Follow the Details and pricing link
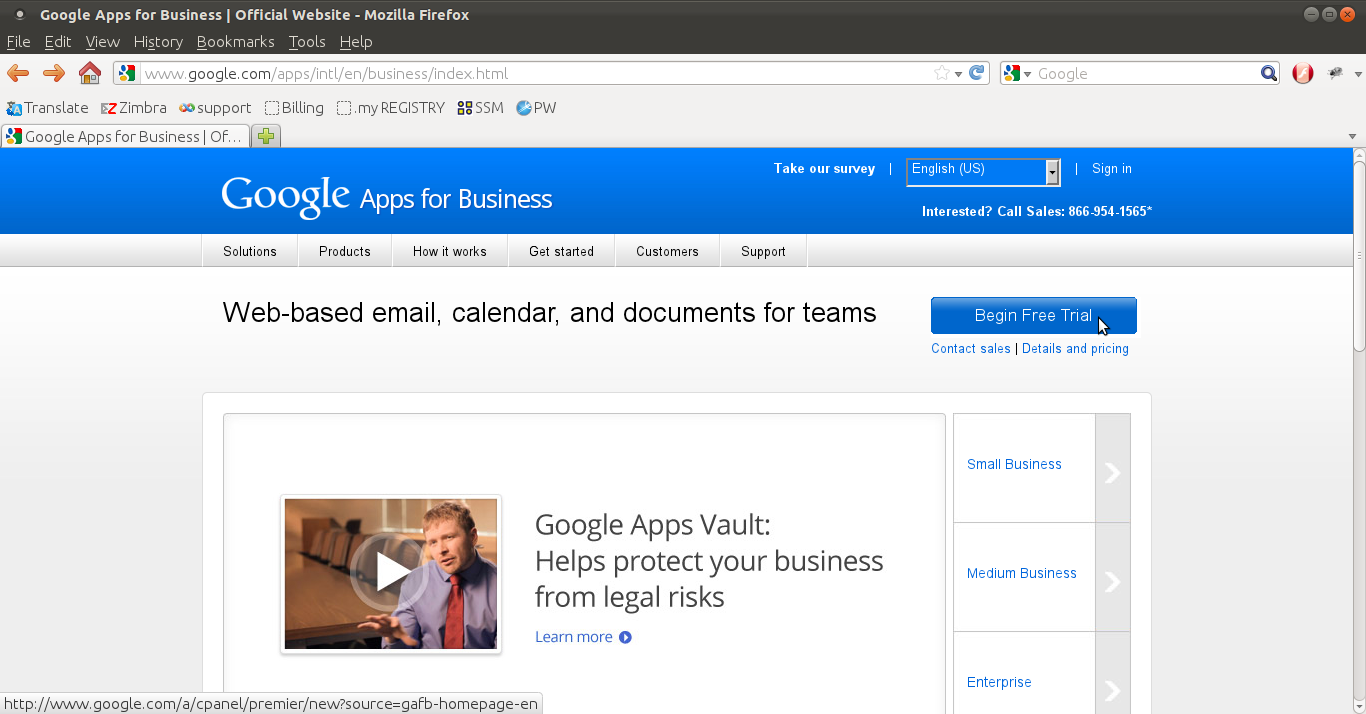 1075,349
